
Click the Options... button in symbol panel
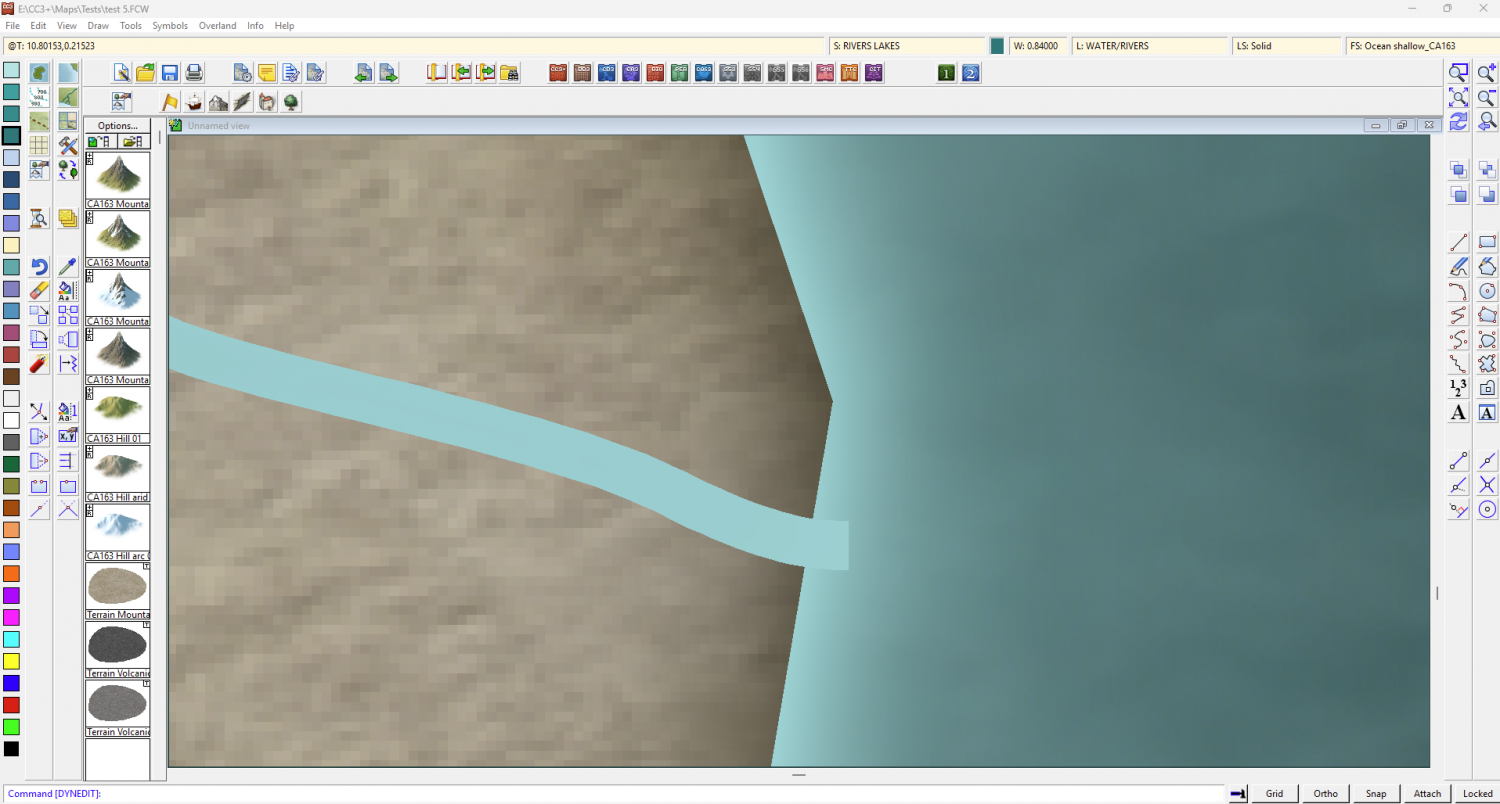pos(118,126)
